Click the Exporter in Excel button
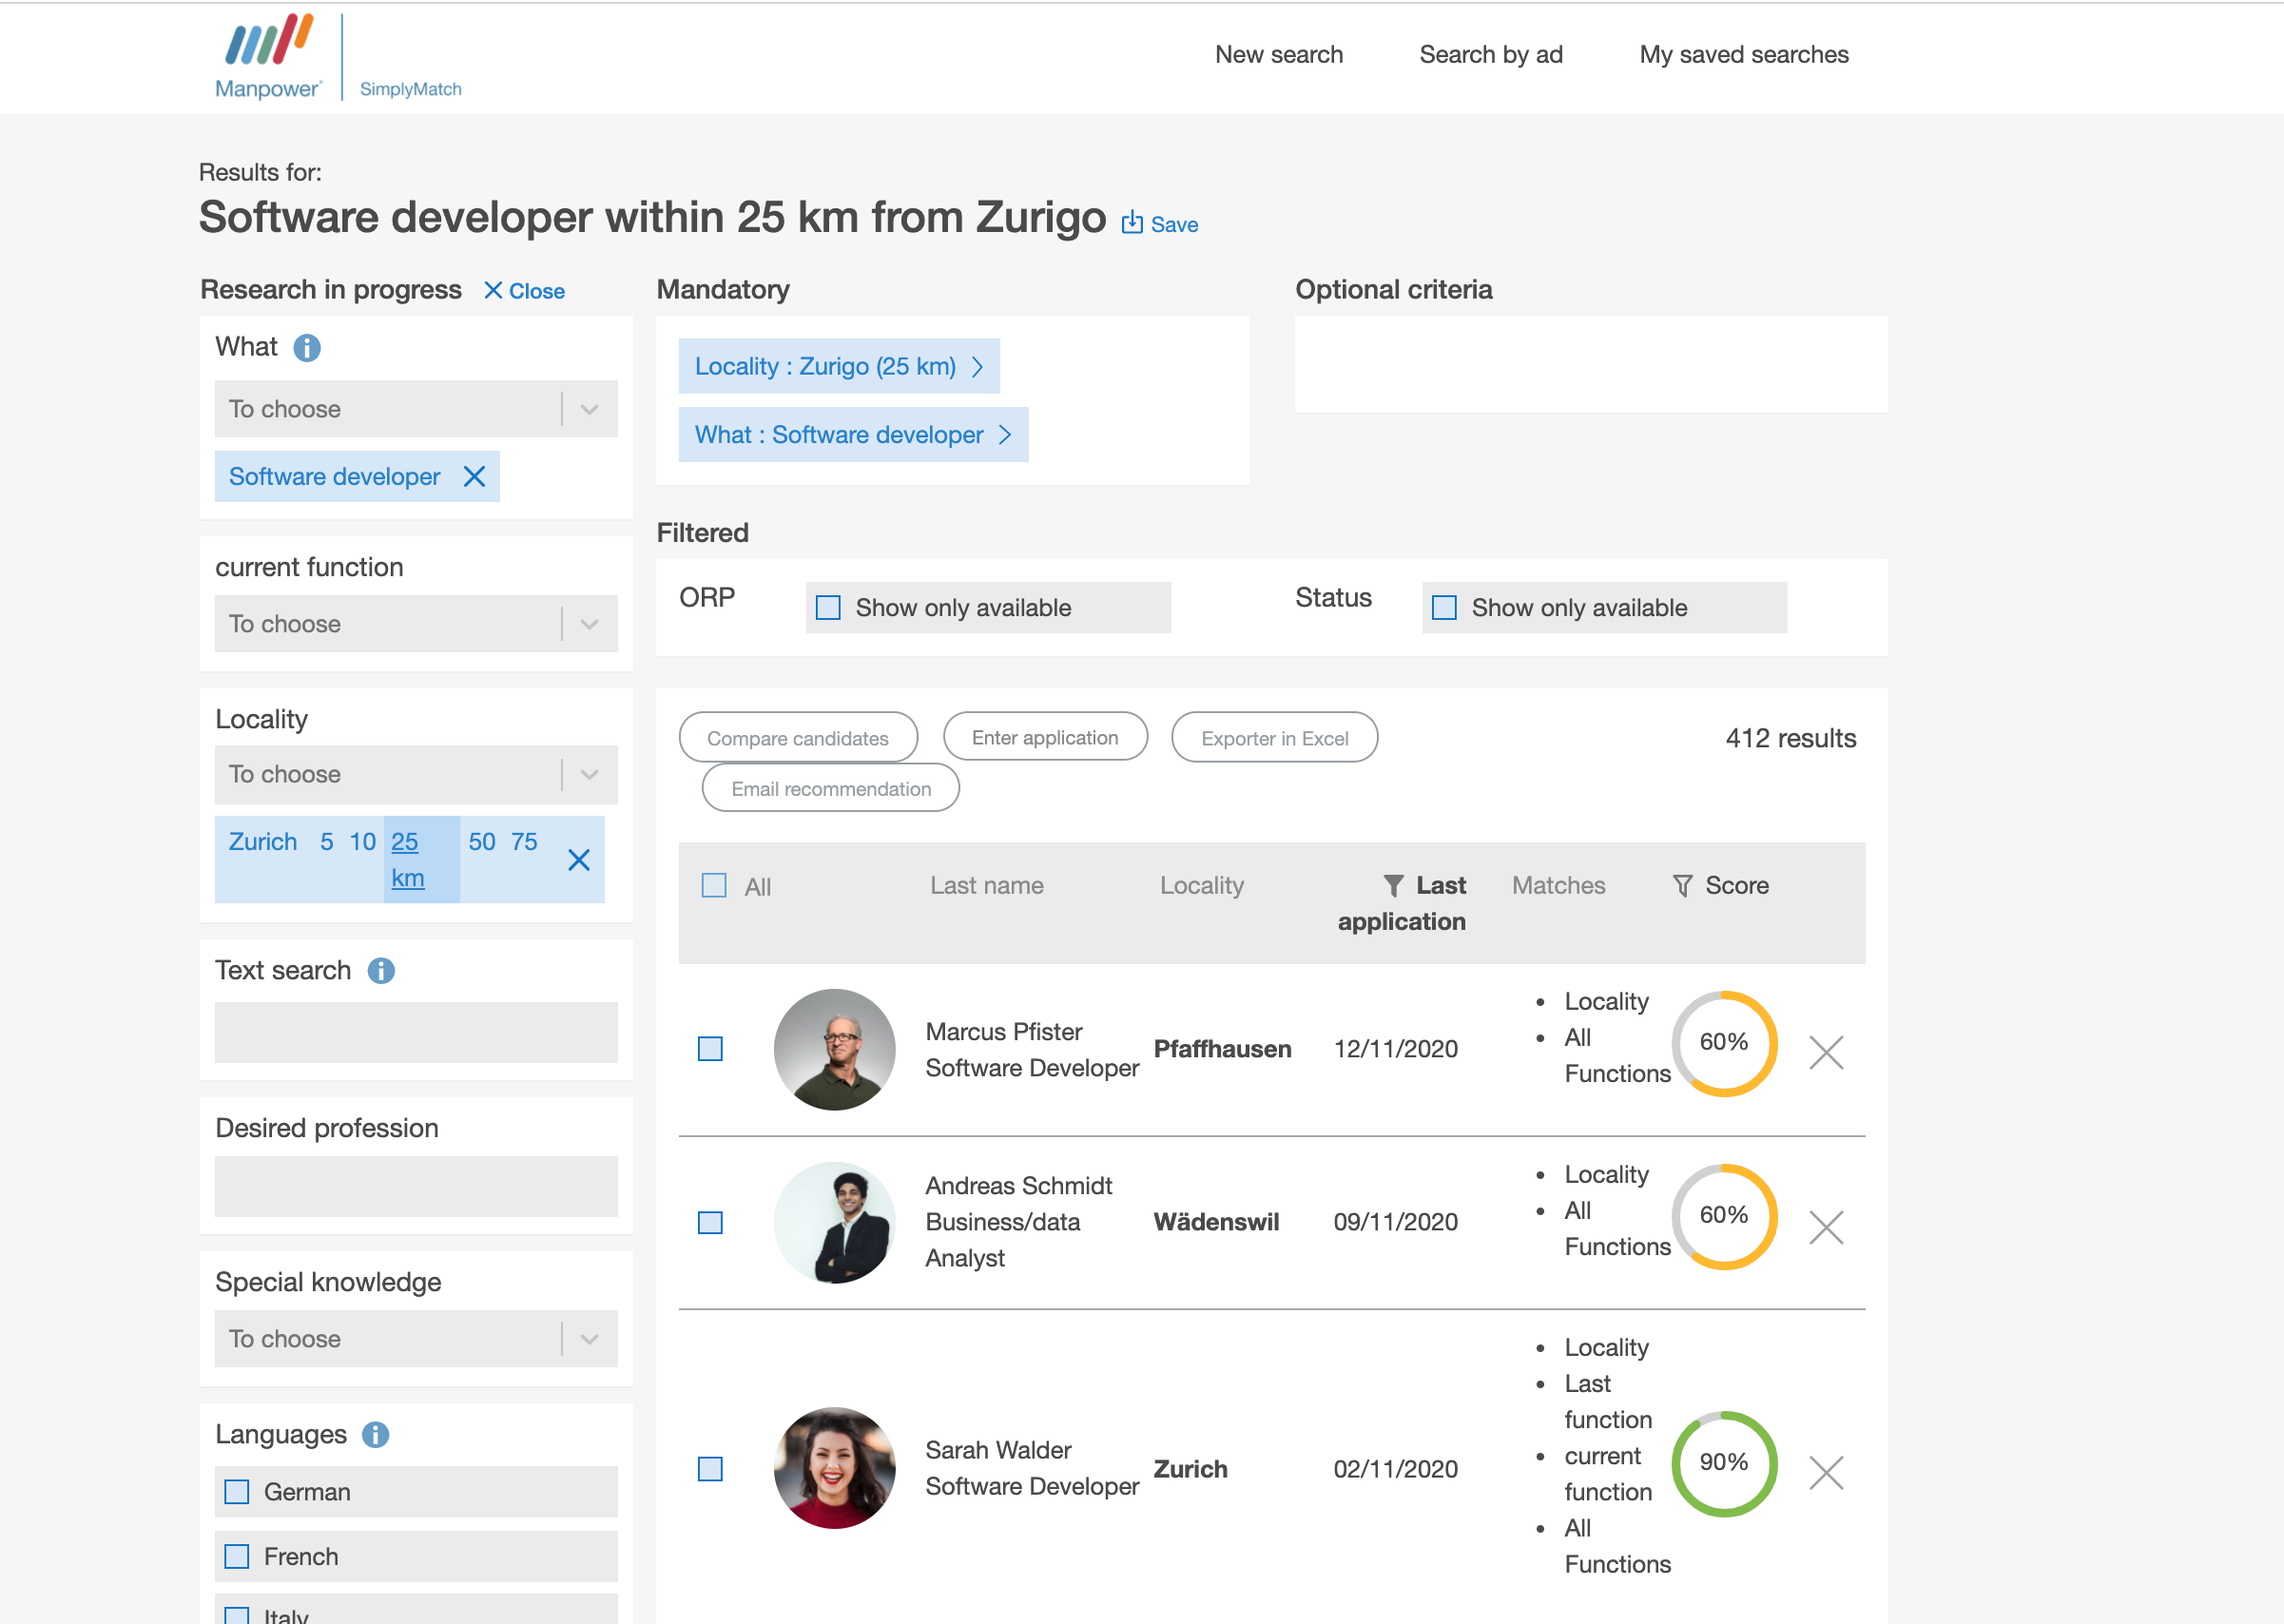The height and width of the screenshot is (1624, 2284). (x=1273, y=738)
